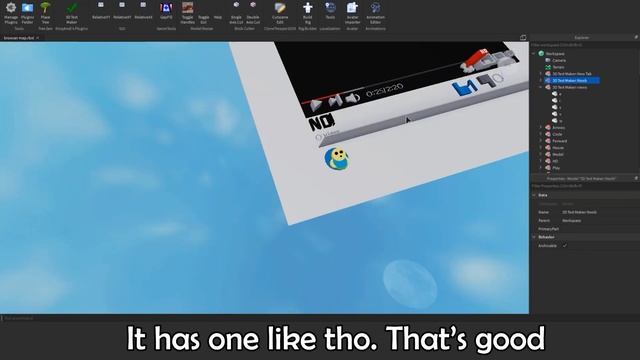Expand 3D Text Maker: New Tab model
640x360 pixels.
(541, 74)
